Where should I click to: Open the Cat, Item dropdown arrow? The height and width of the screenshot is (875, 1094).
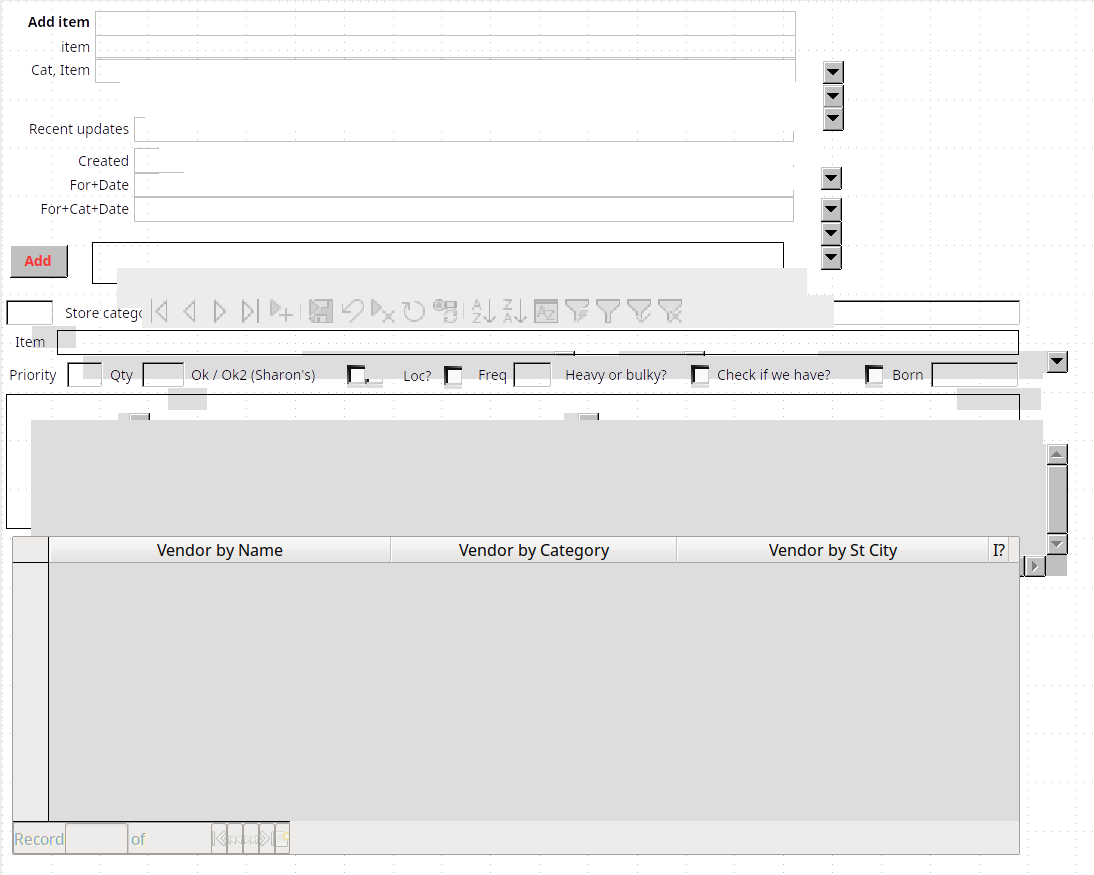pos(833,72)
